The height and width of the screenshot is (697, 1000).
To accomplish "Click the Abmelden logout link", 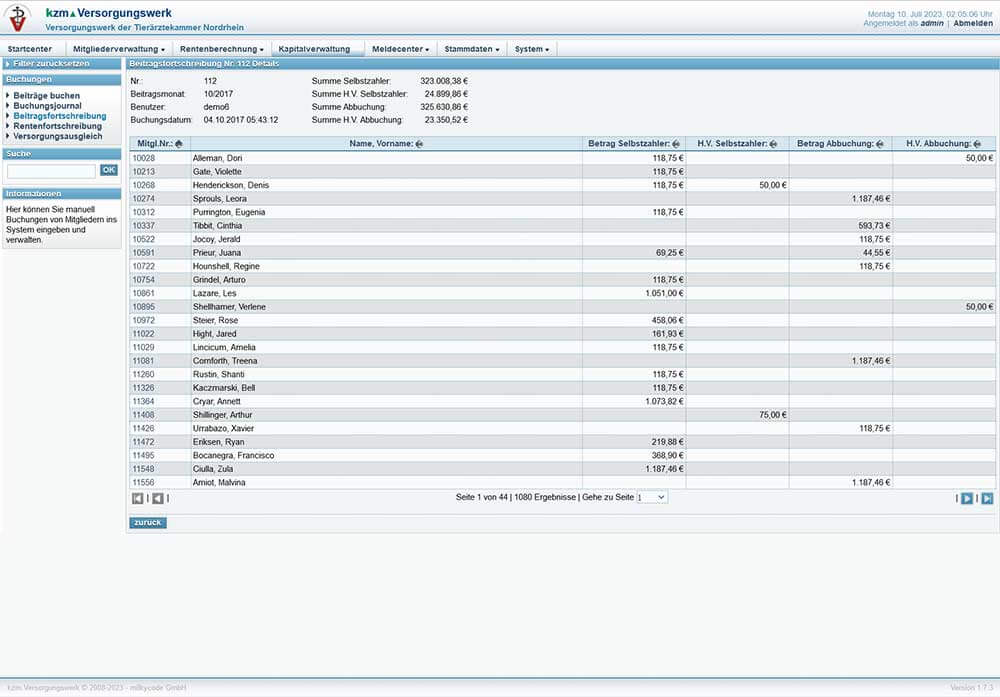I will [x=973, y=23].
